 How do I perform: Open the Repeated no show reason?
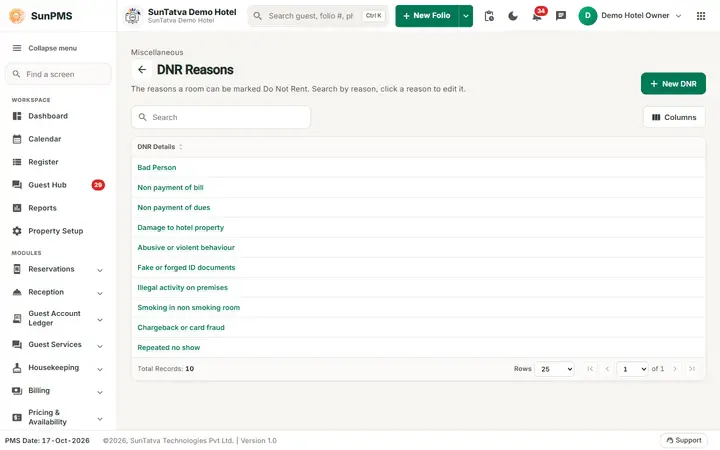[x=169, y=348]
